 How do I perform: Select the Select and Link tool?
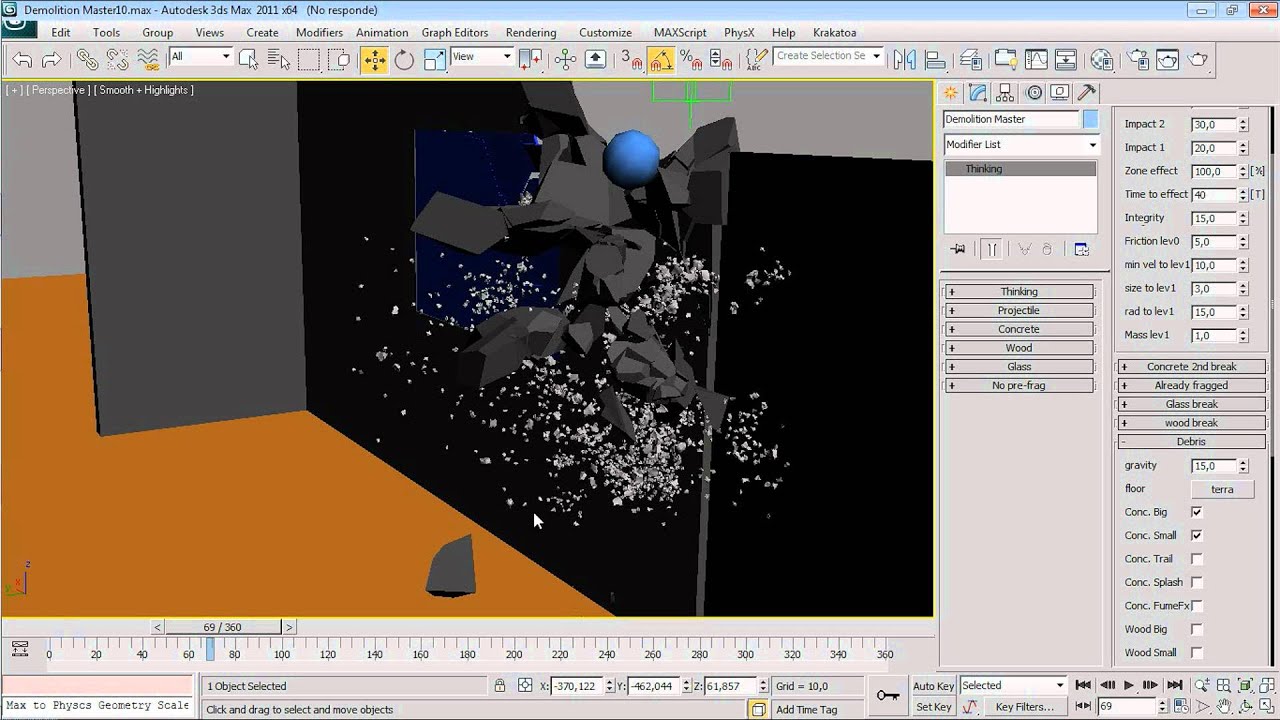point(88,60)
